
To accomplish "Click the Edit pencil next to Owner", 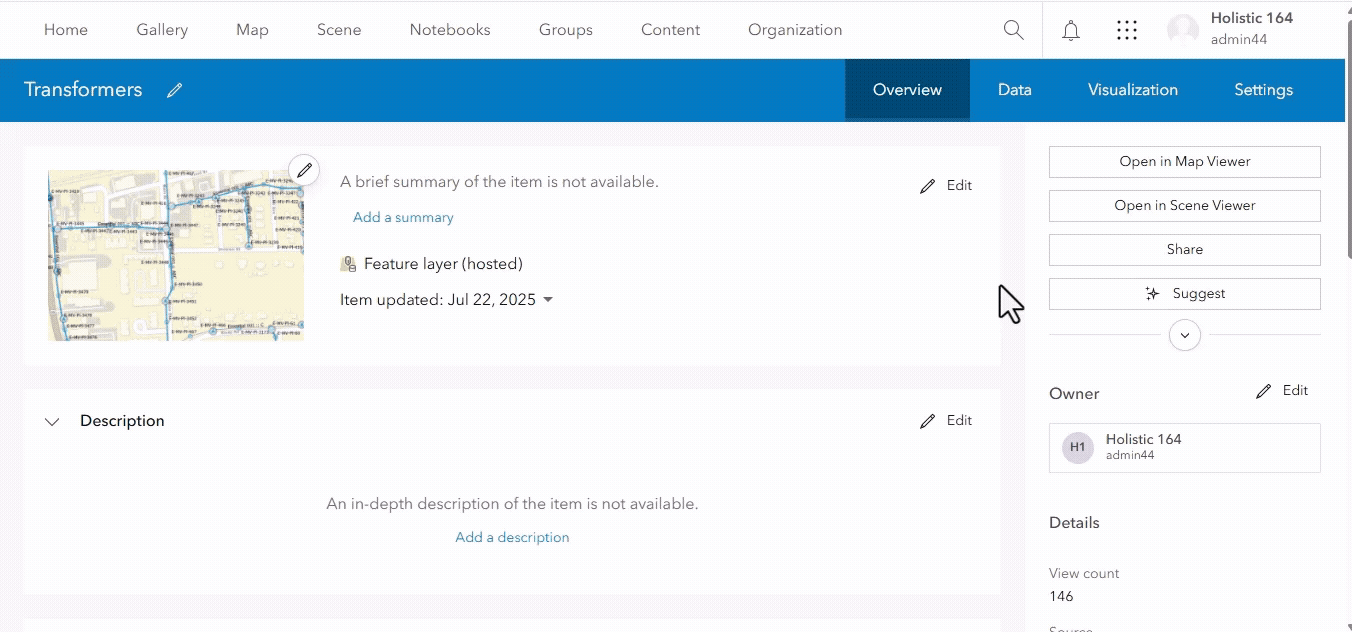I will [x=1264, y=390].
